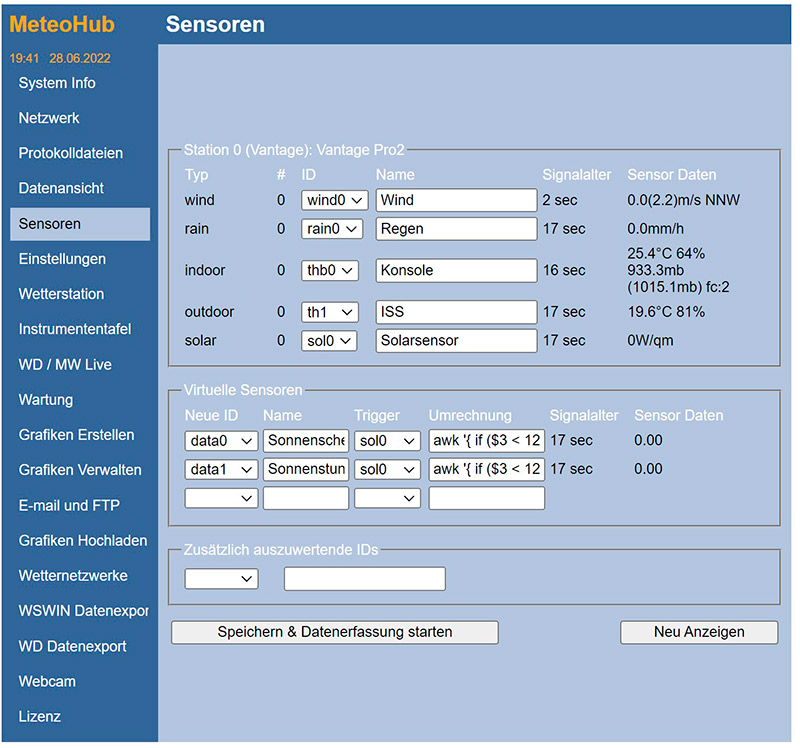The height and width of the screenshot is (748, 800).
Task: Open the sol0 ID dropdown in solar row
Action: (x=329, y=341)
